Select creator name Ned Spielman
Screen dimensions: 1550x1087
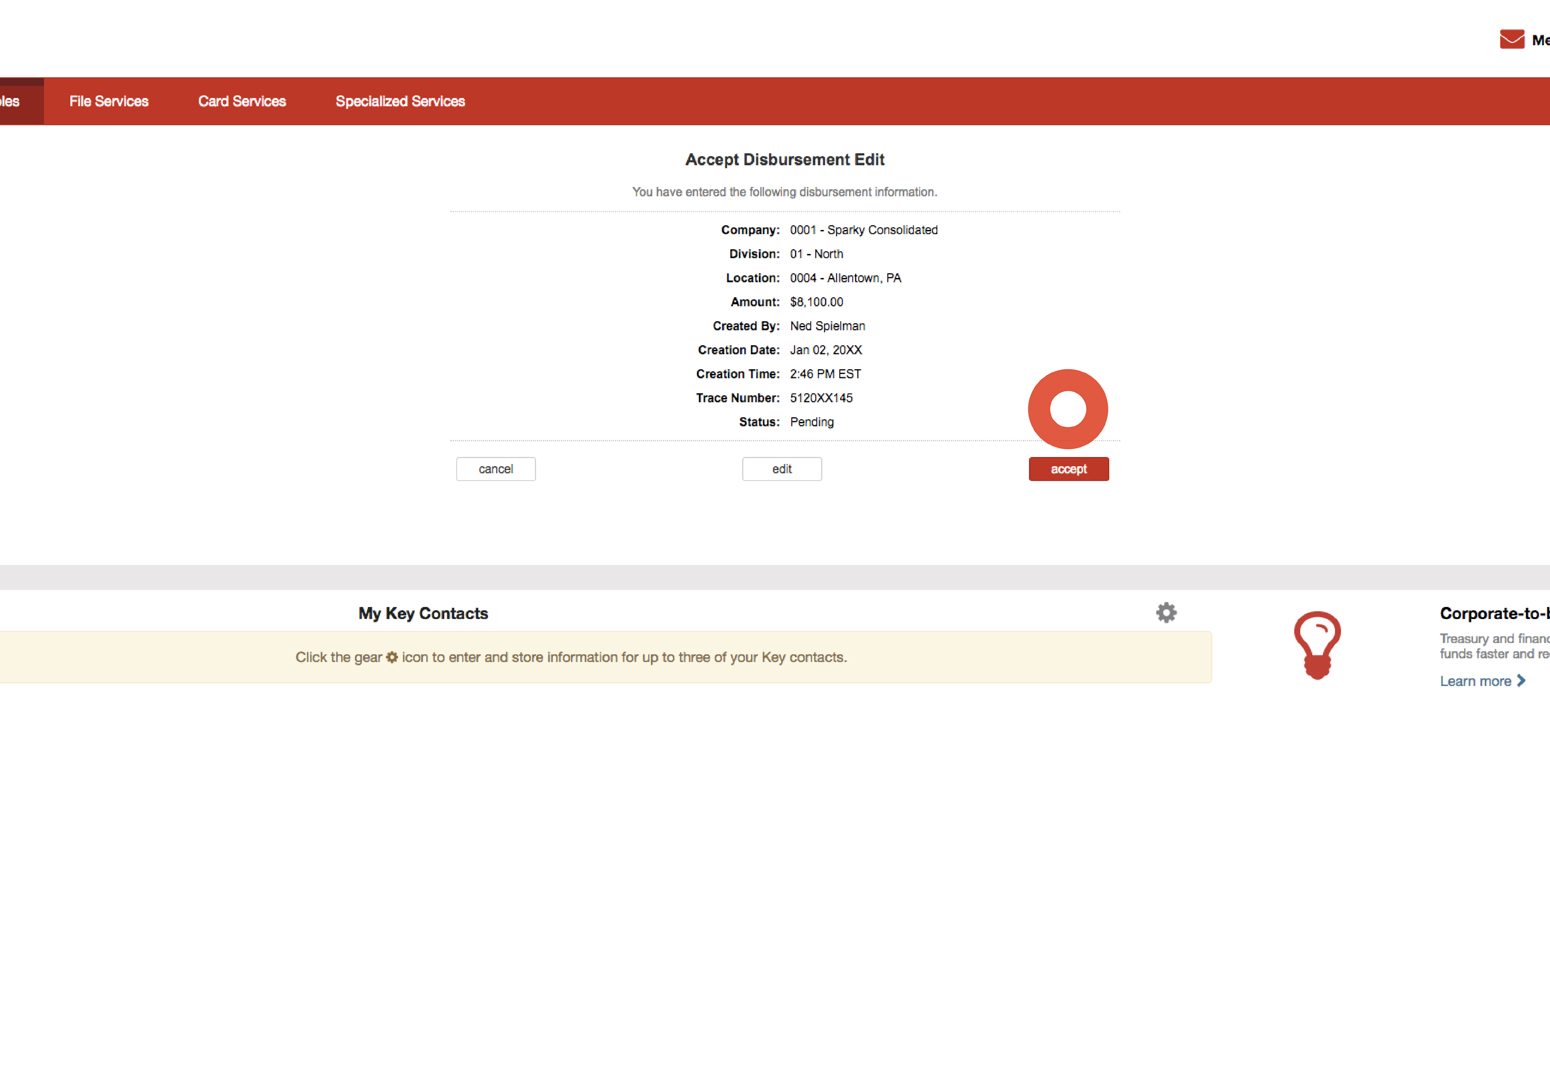tap(828, 326)
